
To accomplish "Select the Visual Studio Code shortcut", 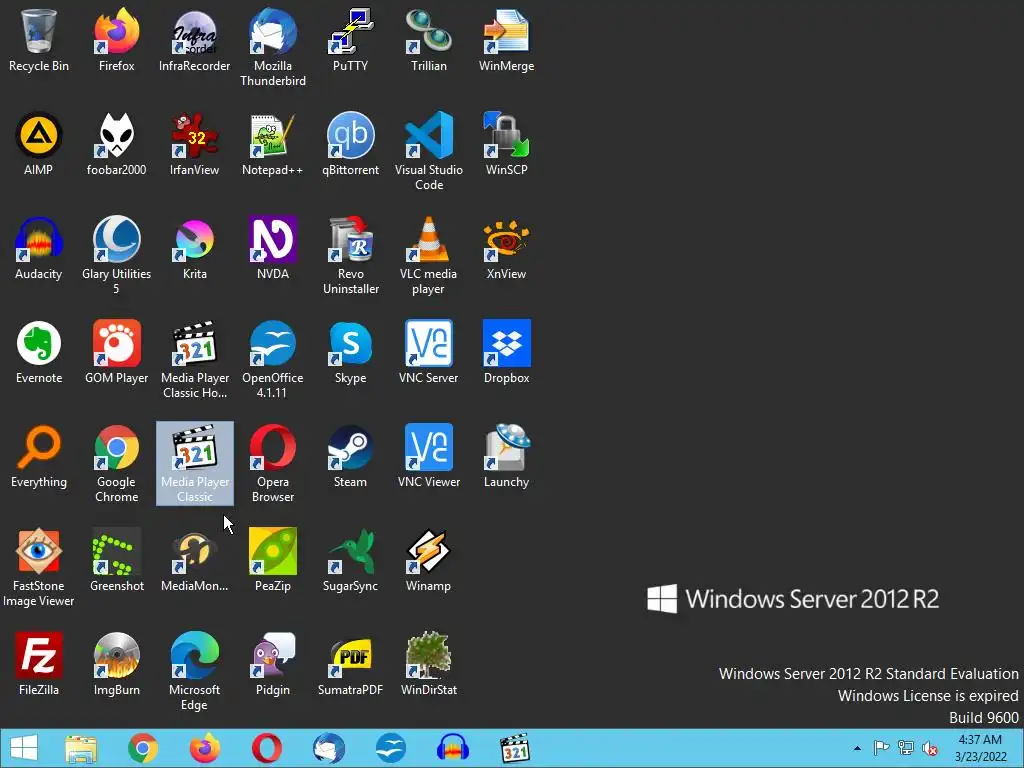I will click(x=428, y=152).
